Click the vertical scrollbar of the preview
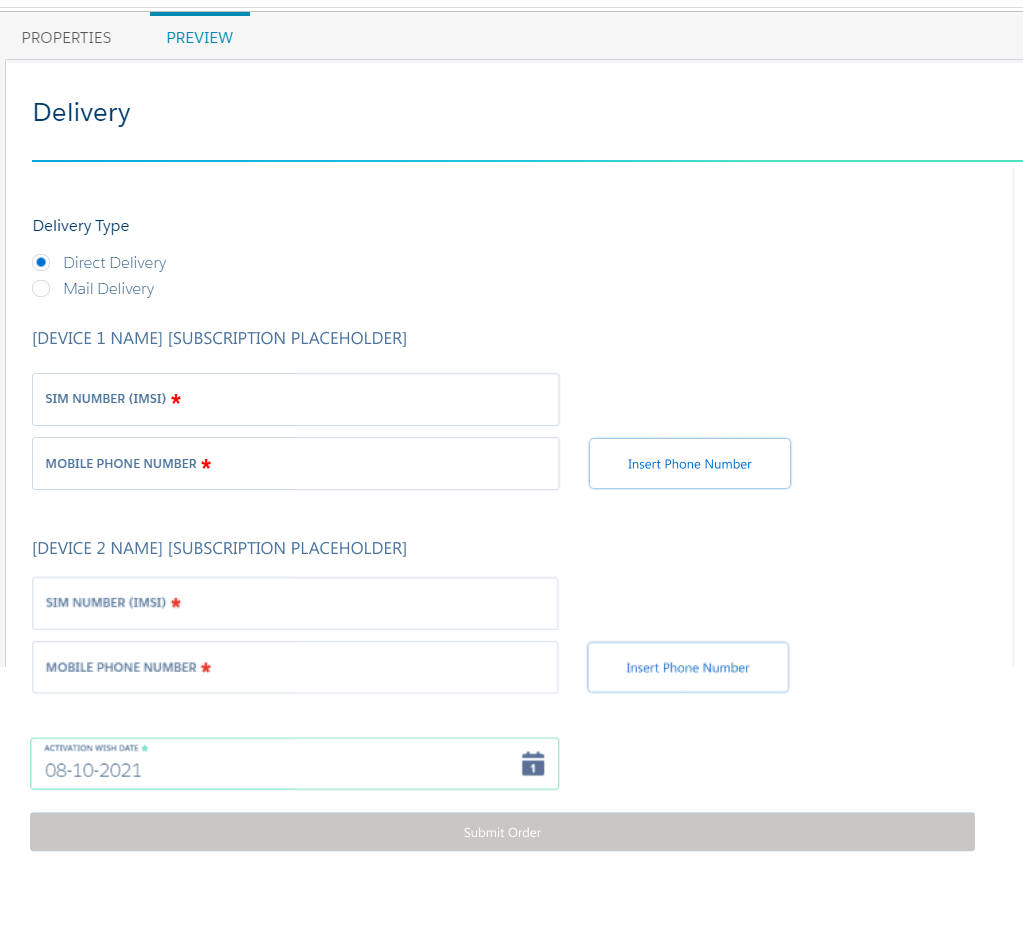 pos(1015,418)
